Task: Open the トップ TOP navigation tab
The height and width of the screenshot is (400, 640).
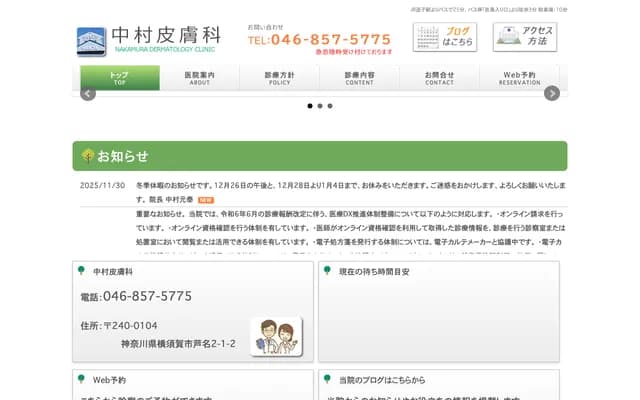Action: [119, 78]
